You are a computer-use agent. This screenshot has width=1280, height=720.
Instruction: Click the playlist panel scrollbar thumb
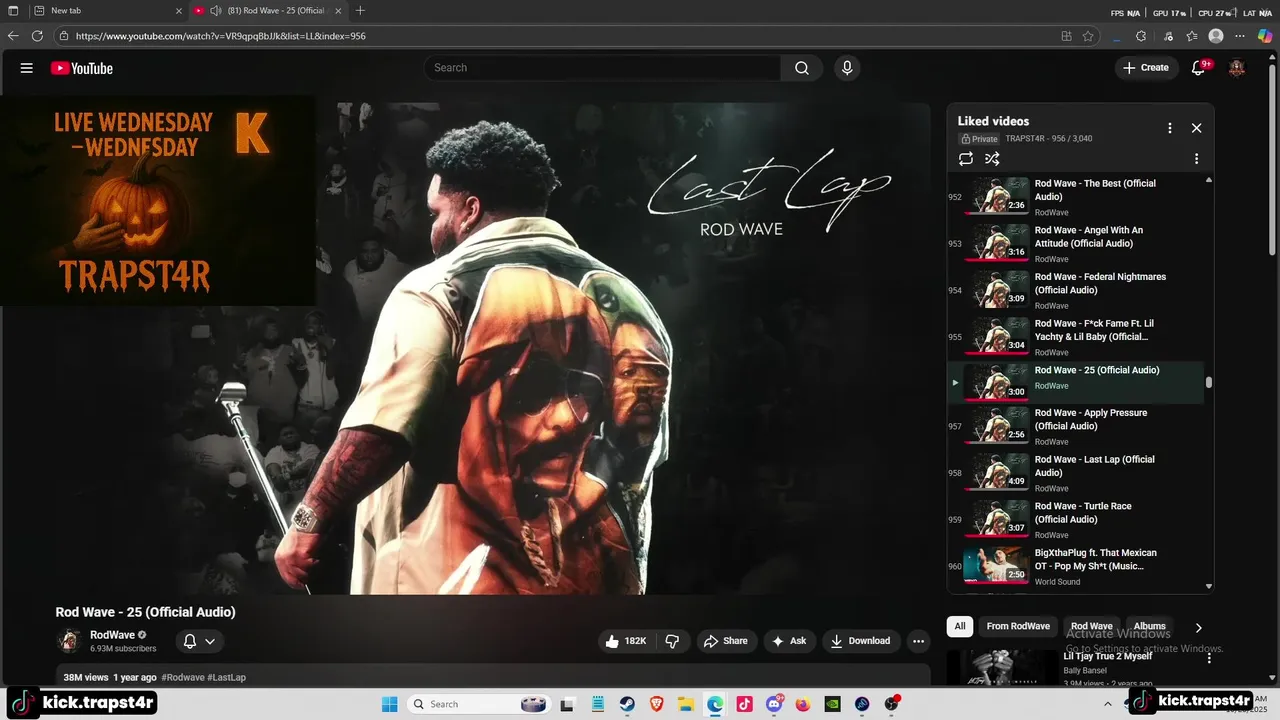pyautogui.click(x=1209, y=382)
